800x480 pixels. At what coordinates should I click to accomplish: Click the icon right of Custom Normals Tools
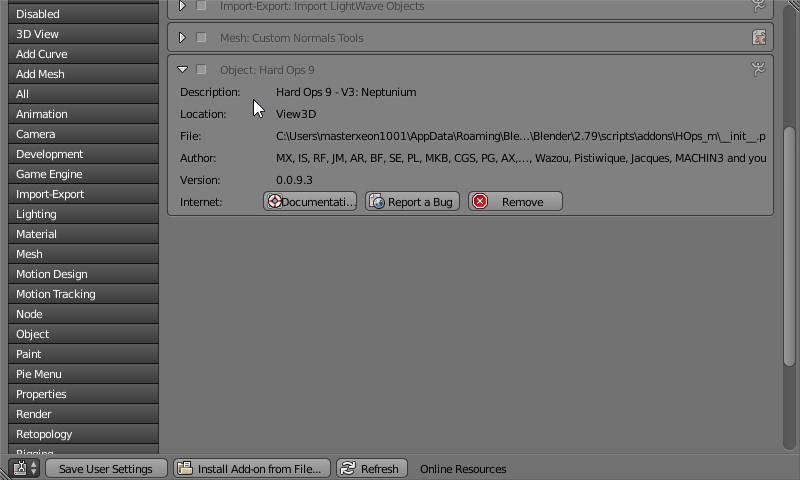click(759, 38)
